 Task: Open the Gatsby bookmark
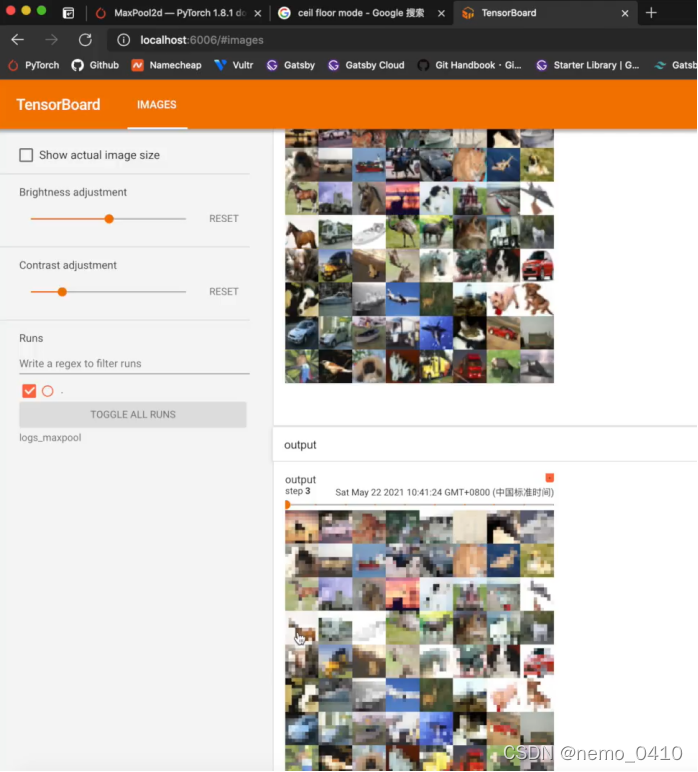pyautogui.click(x=290, y=65)
